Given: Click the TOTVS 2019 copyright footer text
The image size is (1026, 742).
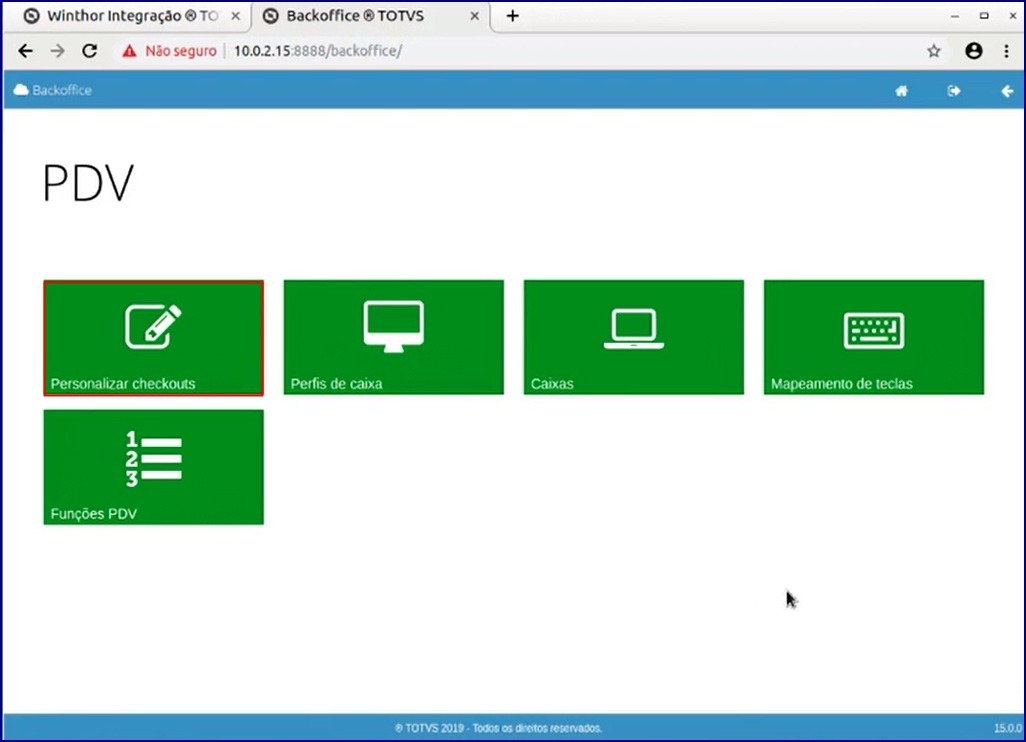Looking at the screenshot, I should (x=499, y=728).
